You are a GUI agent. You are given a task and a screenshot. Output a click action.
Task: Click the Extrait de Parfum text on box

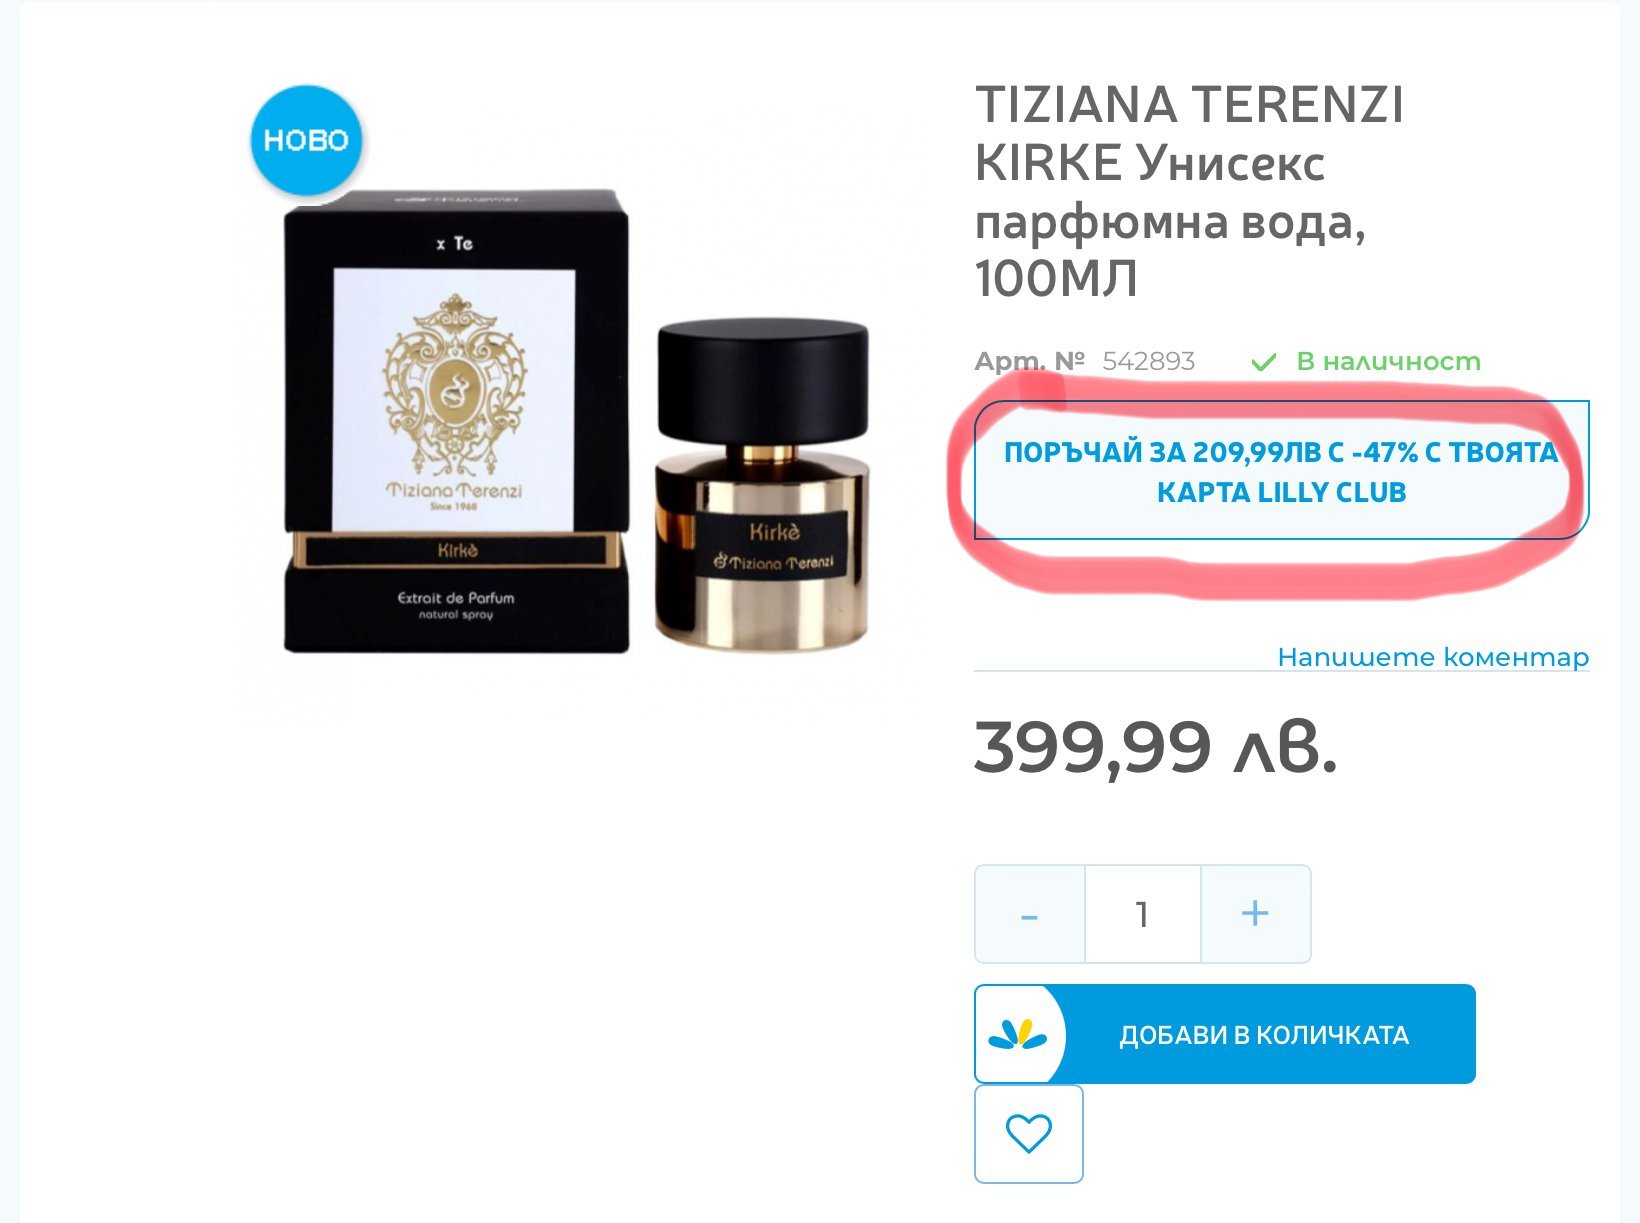tap(456, 598)
